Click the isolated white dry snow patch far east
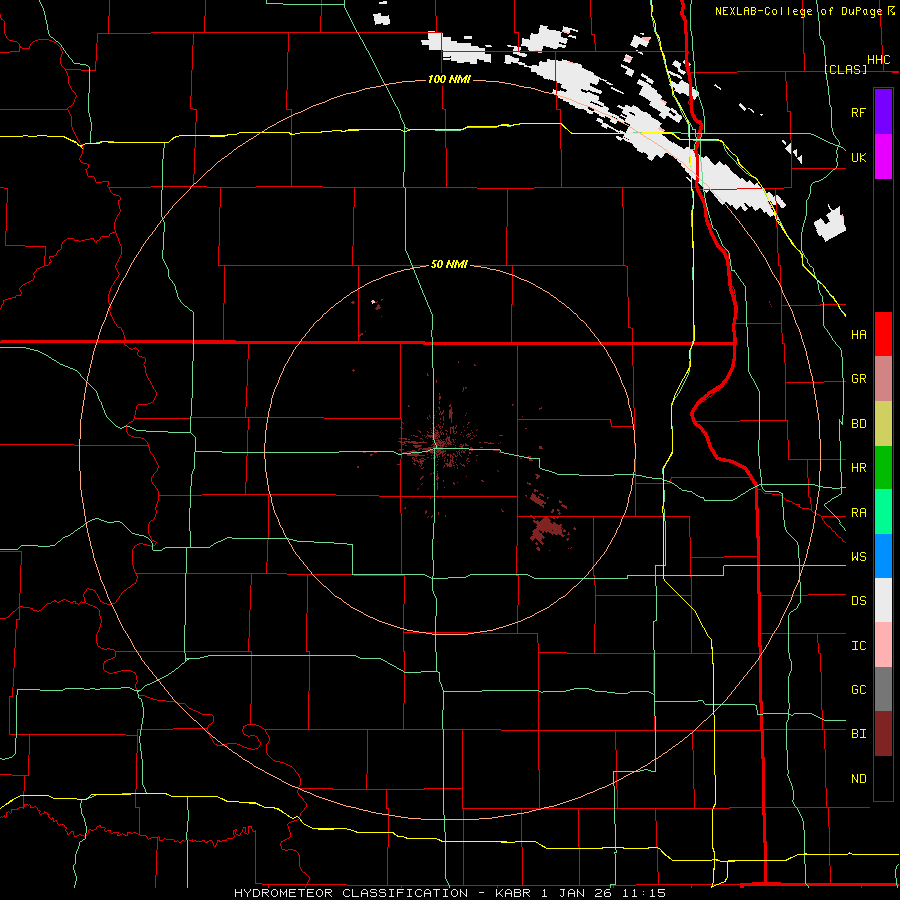 point(830,223)
